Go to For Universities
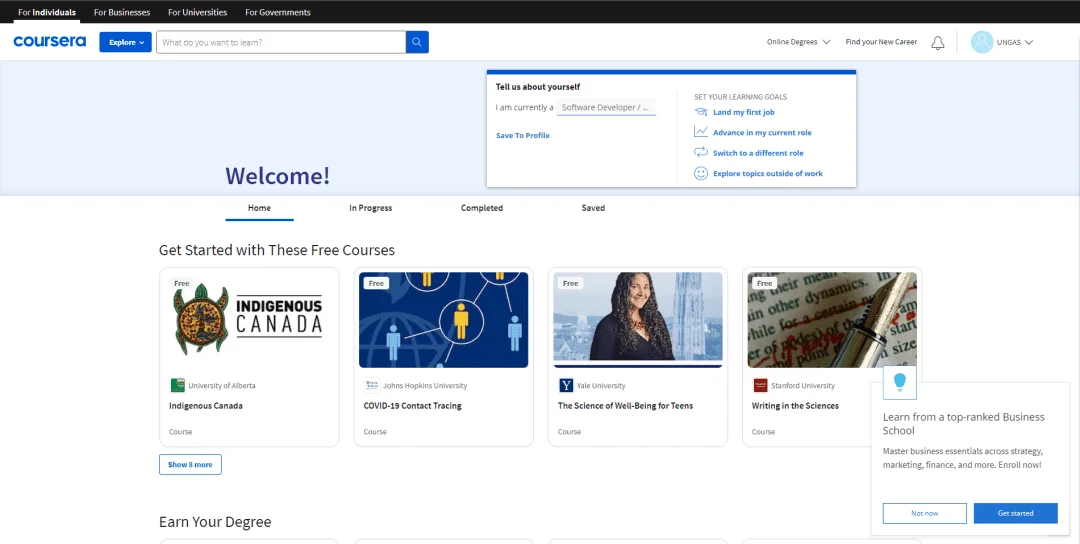 pyautogui.click(x=198, y=12)
